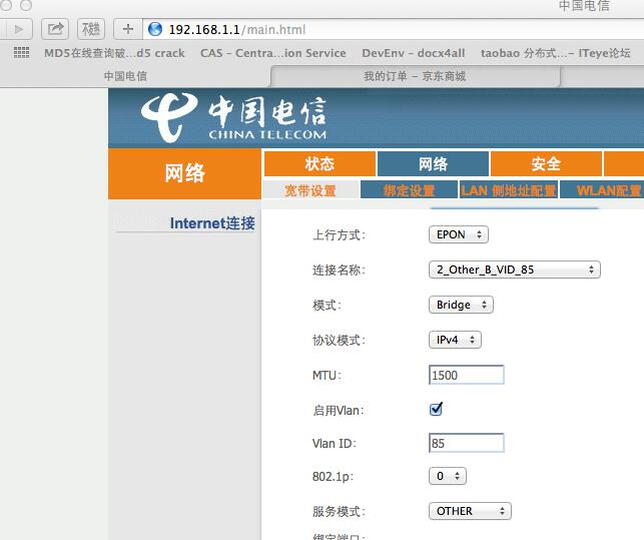
Task: Toggle the 启用Vlan checkbox
Action: coord(436,409)
